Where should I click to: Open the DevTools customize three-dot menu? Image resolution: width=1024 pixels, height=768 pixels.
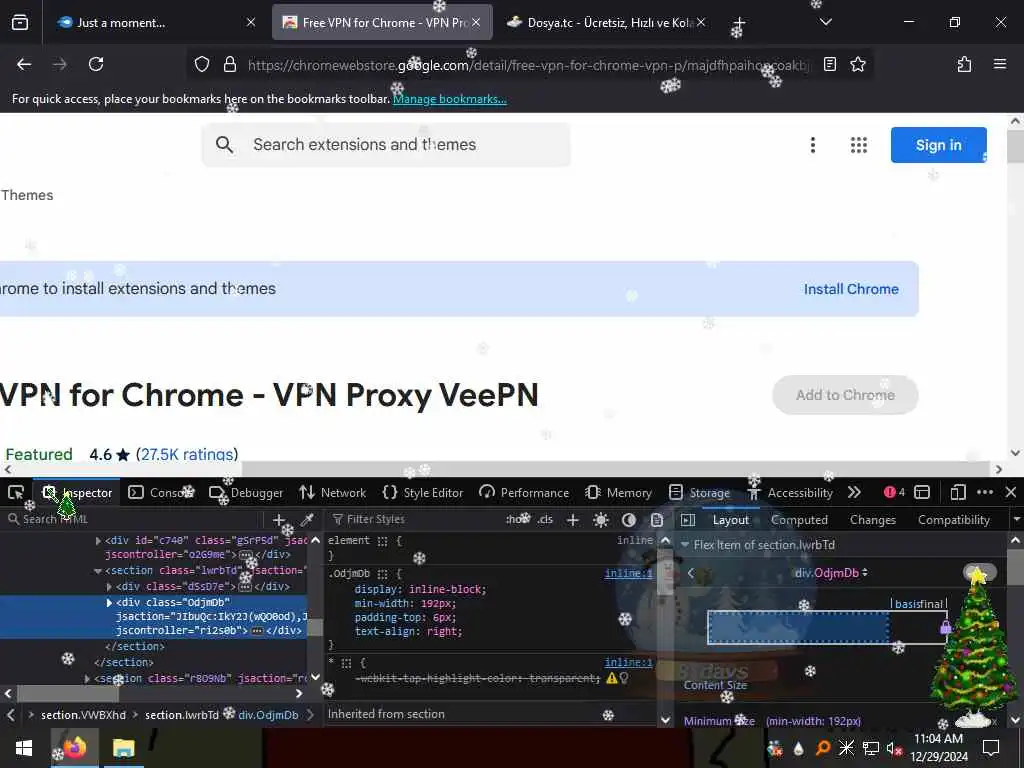point(985,492)
